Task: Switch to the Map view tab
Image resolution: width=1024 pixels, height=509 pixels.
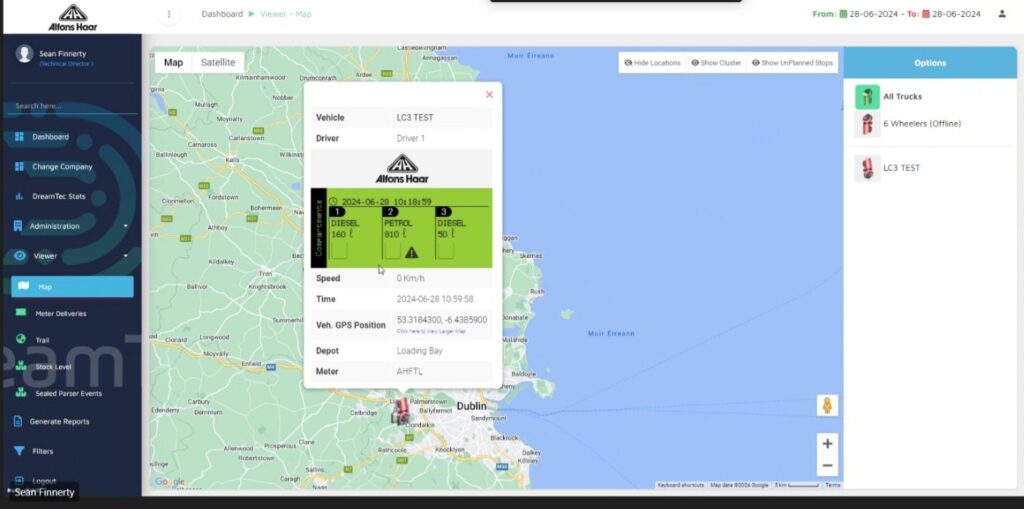Action: coord(173,63)
